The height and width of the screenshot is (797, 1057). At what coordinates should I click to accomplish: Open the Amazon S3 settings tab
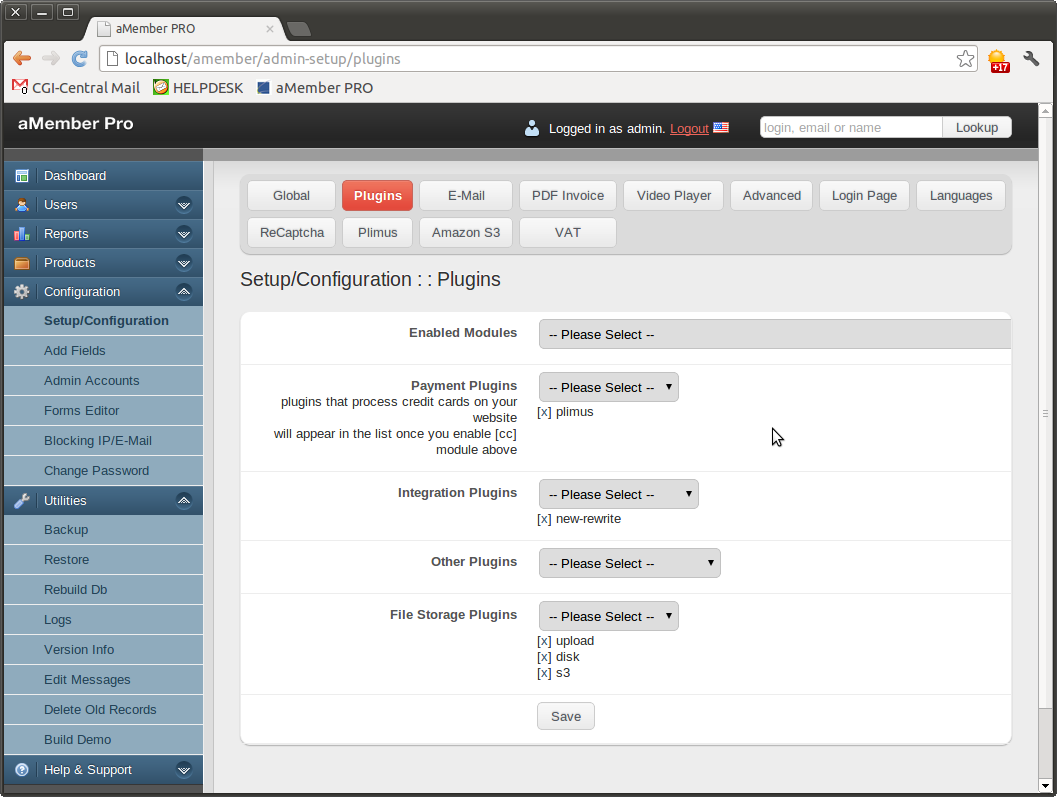466,233
